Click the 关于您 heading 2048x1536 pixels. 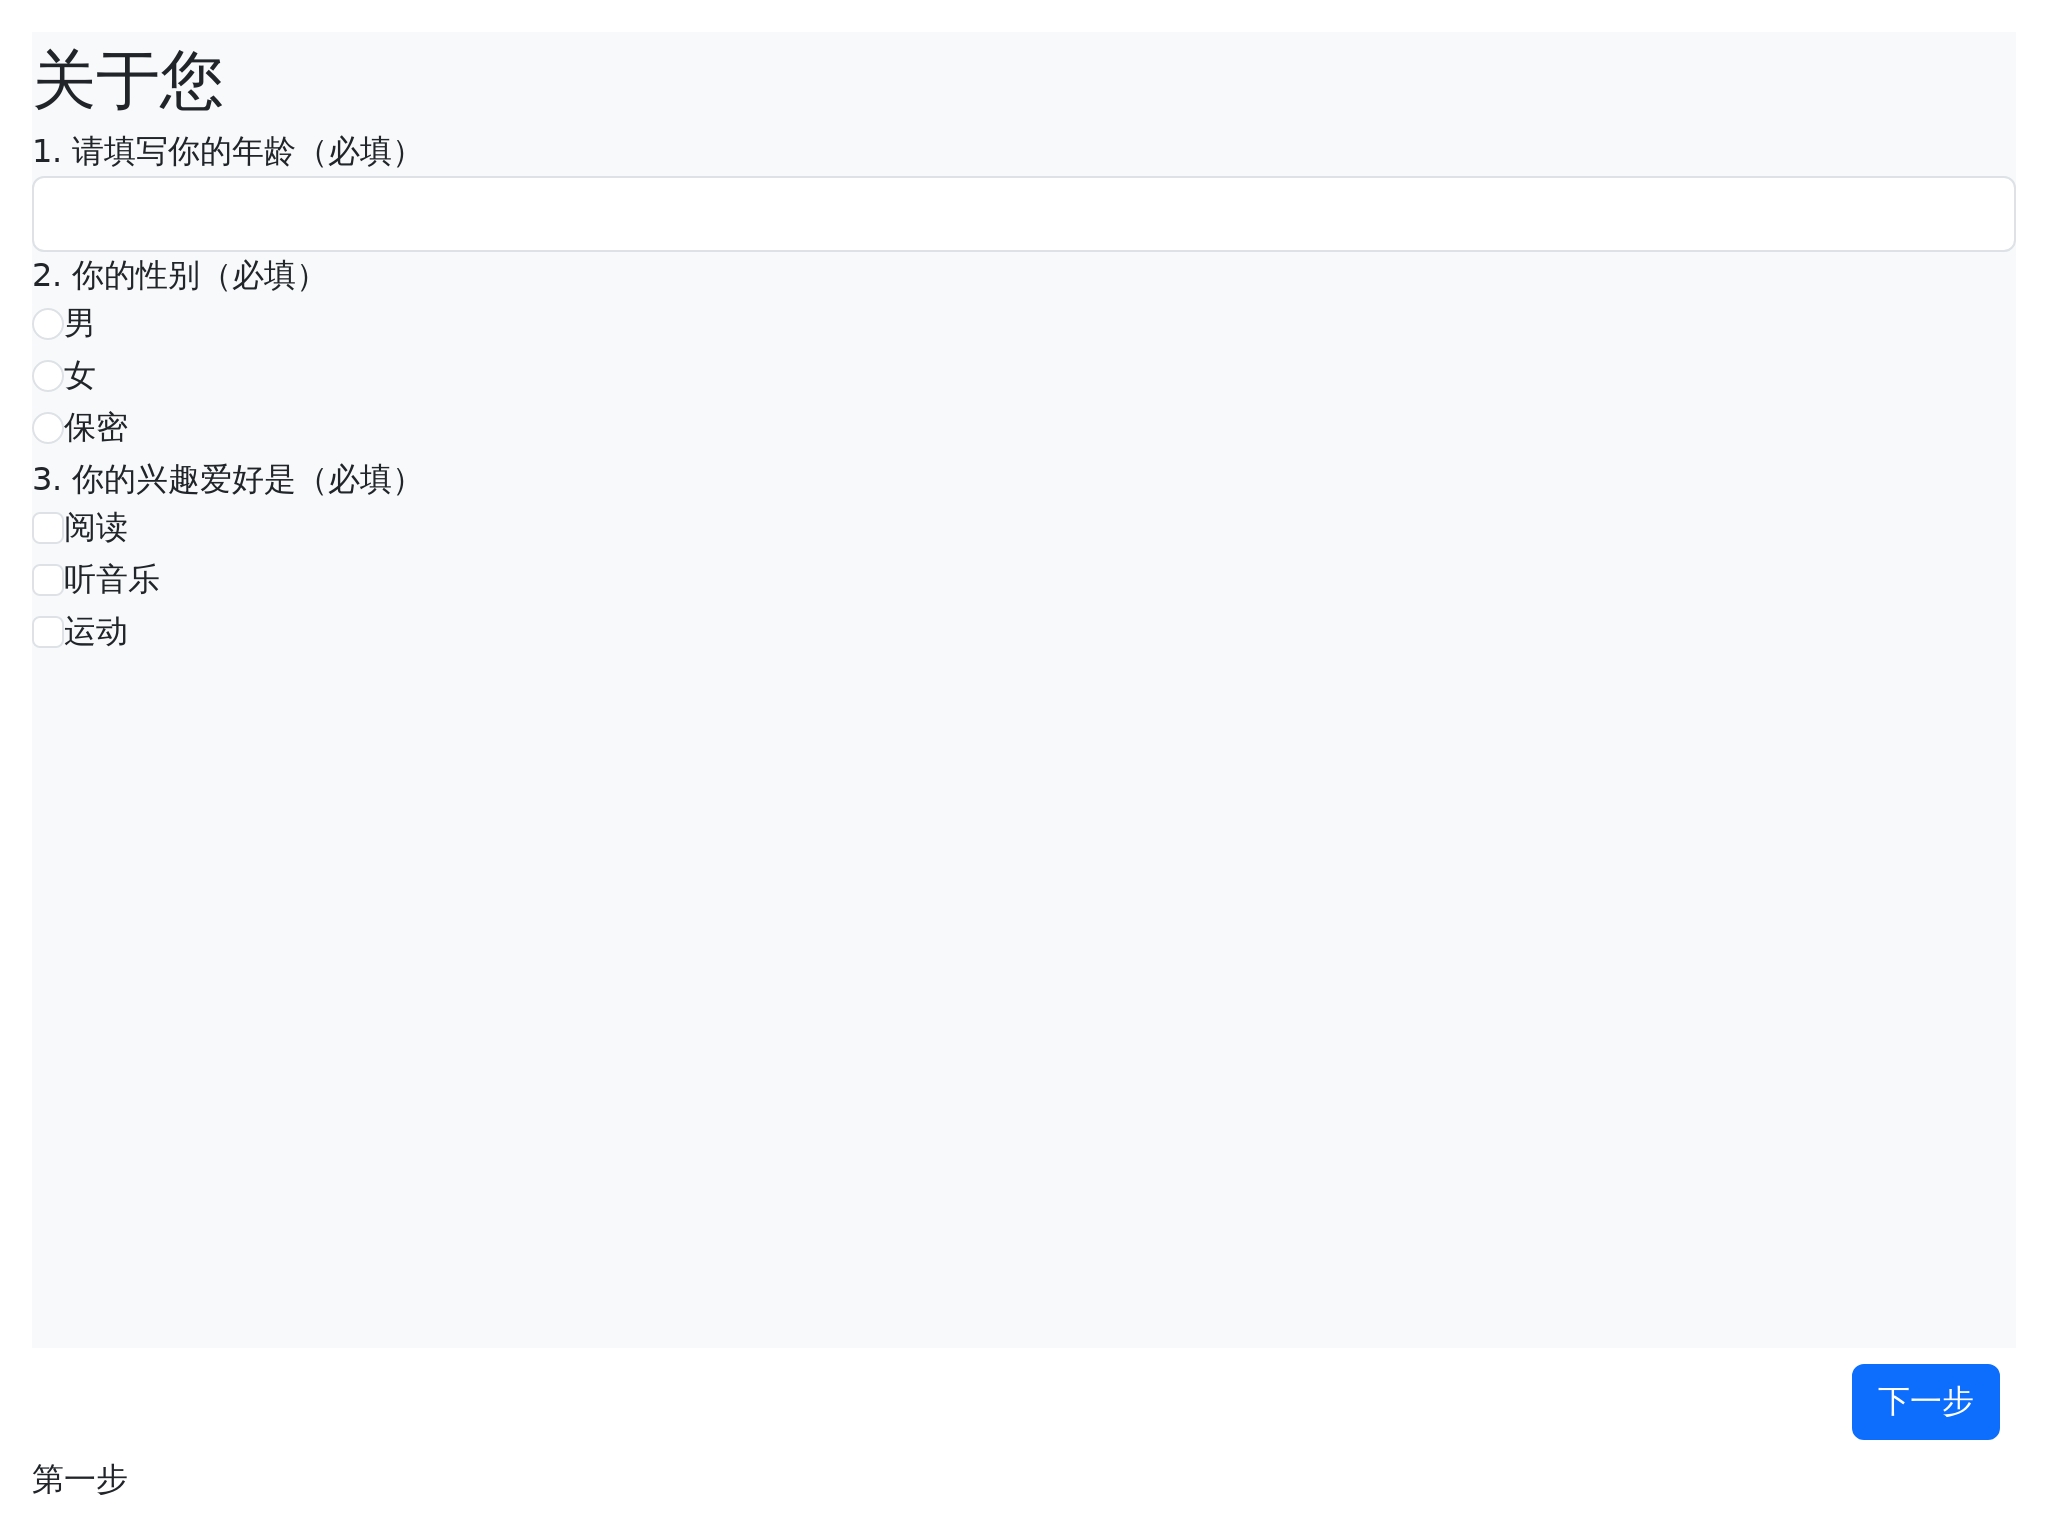(x=128, y=80)
